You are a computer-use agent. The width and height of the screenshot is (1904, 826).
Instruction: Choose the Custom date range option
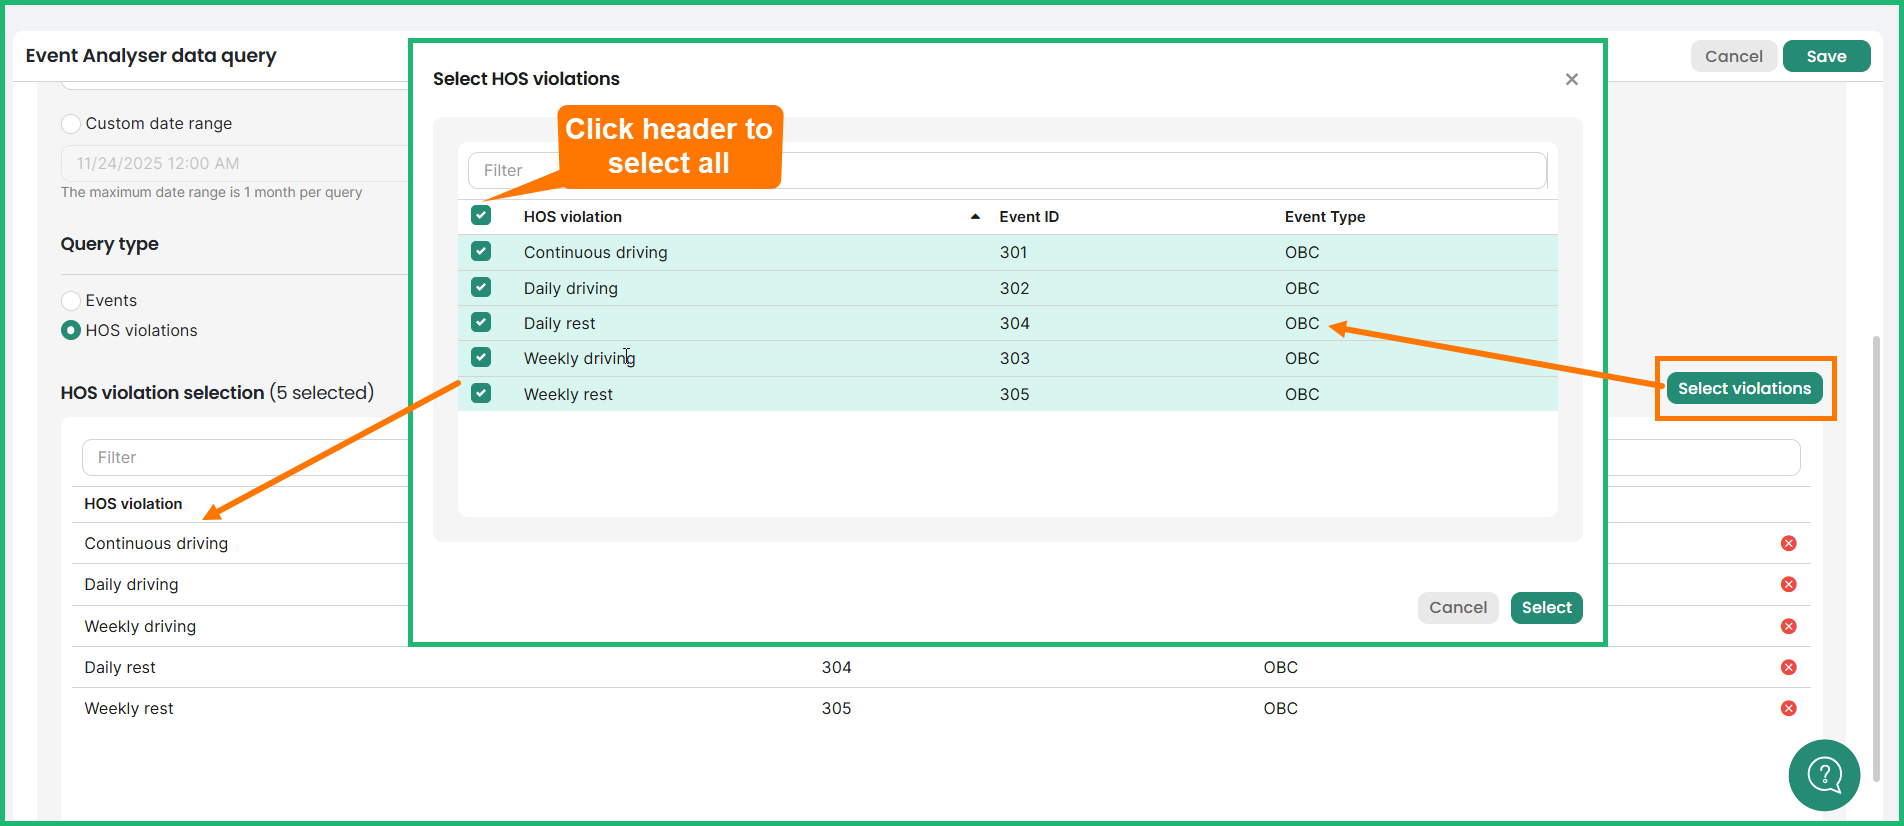tap(71, 124)
